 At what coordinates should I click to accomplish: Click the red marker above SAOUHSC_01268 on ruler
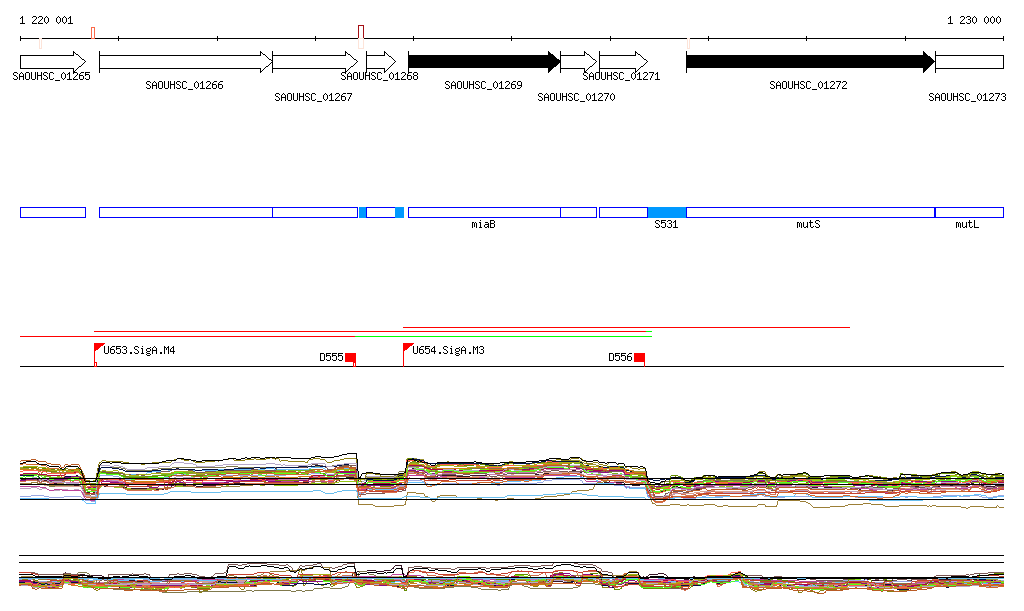pyautogui.click(x=361, y=33)
